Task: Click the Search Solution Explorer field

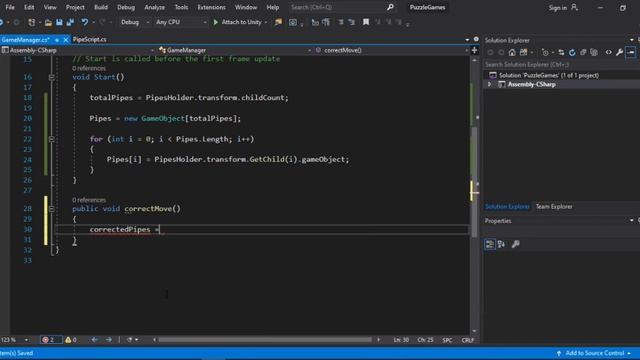Action: pos(562,64)
